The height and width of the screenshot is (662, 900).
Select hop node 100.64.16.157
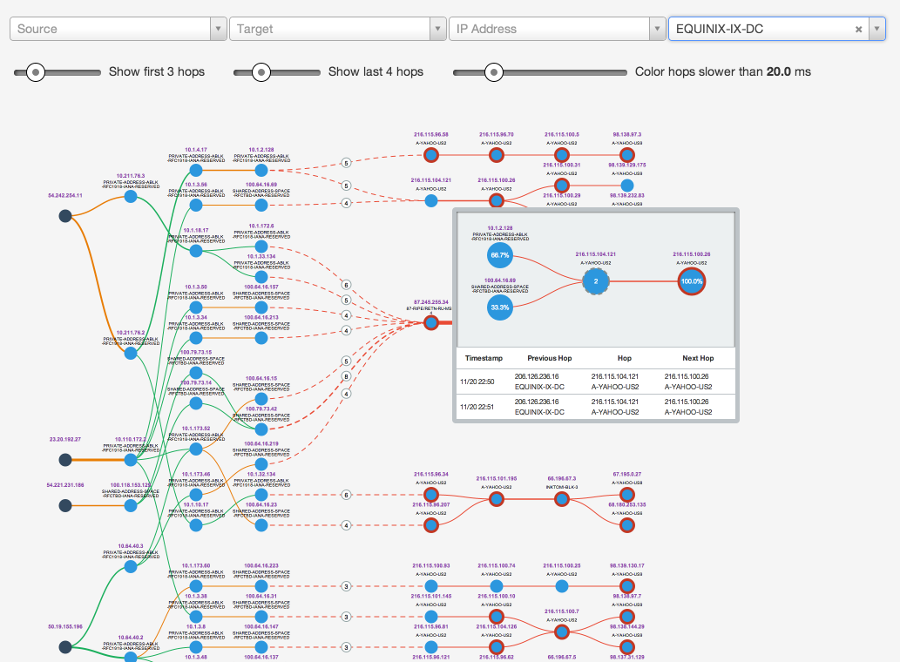(261, 308)
